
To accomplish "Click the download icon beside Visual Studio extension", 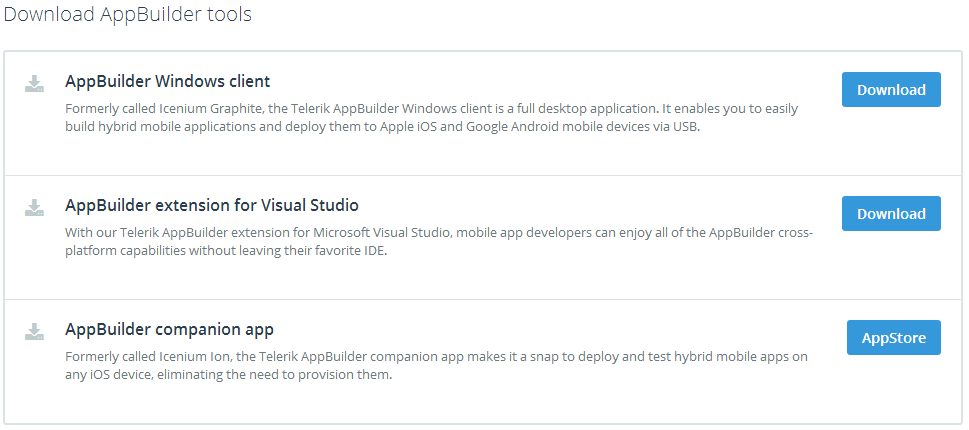I will coord(35,207).
